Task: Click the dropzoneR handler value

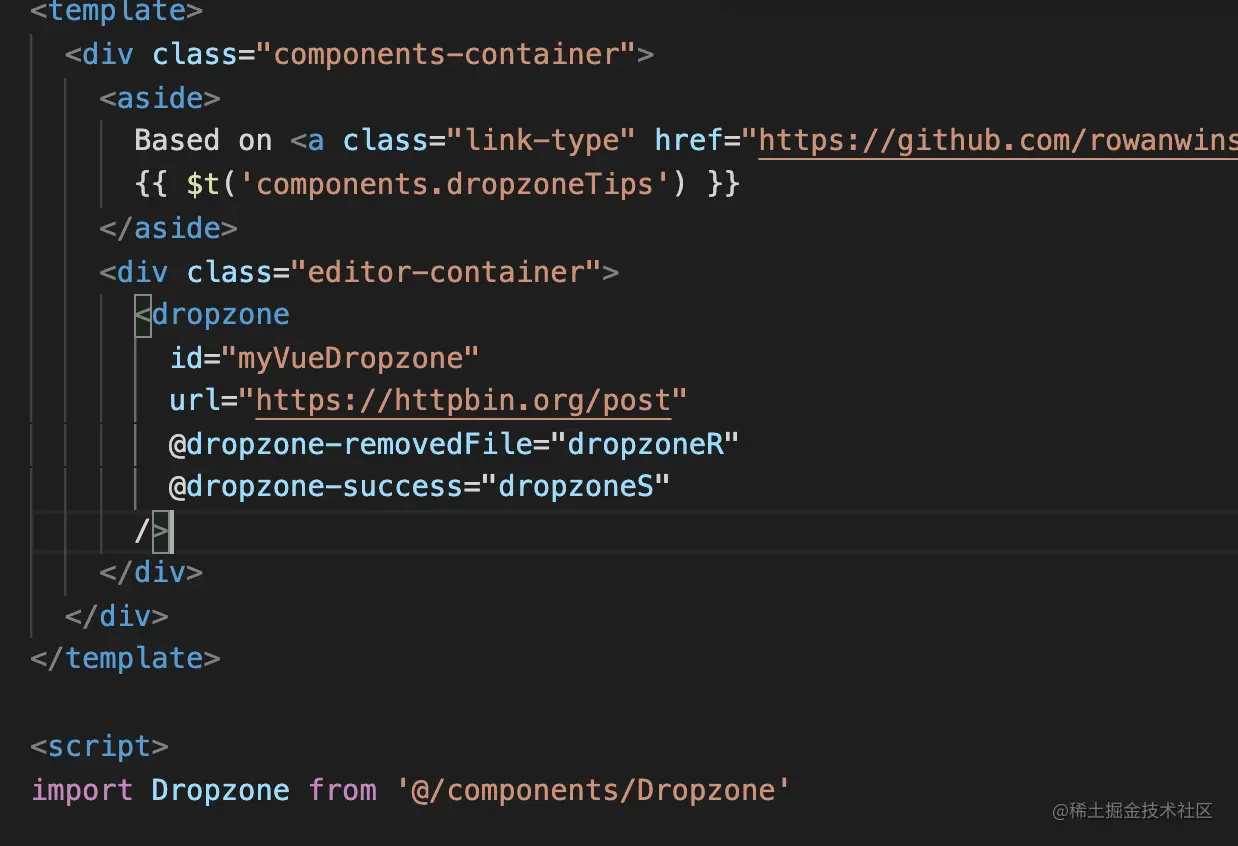Action: 644,443
